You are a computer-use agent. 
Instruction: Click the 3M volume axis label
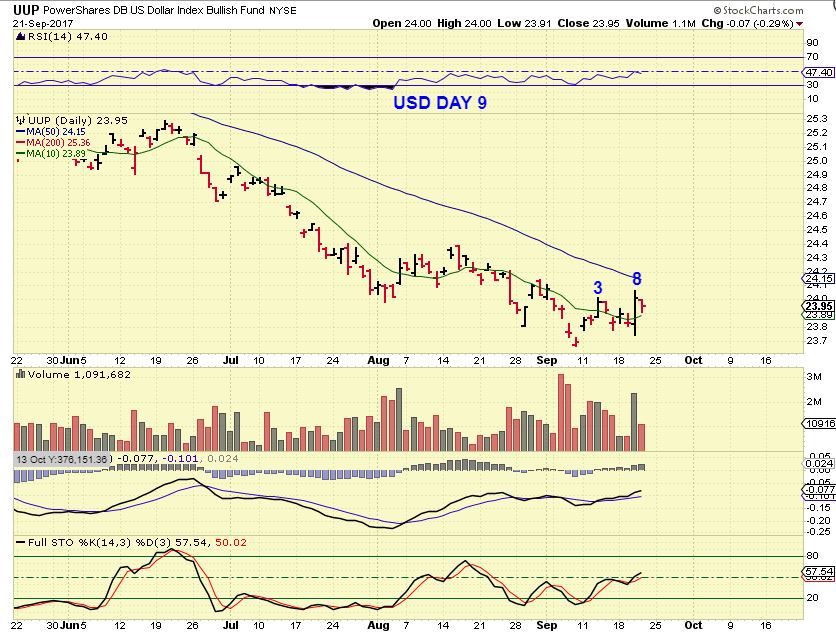coord(814,376)
